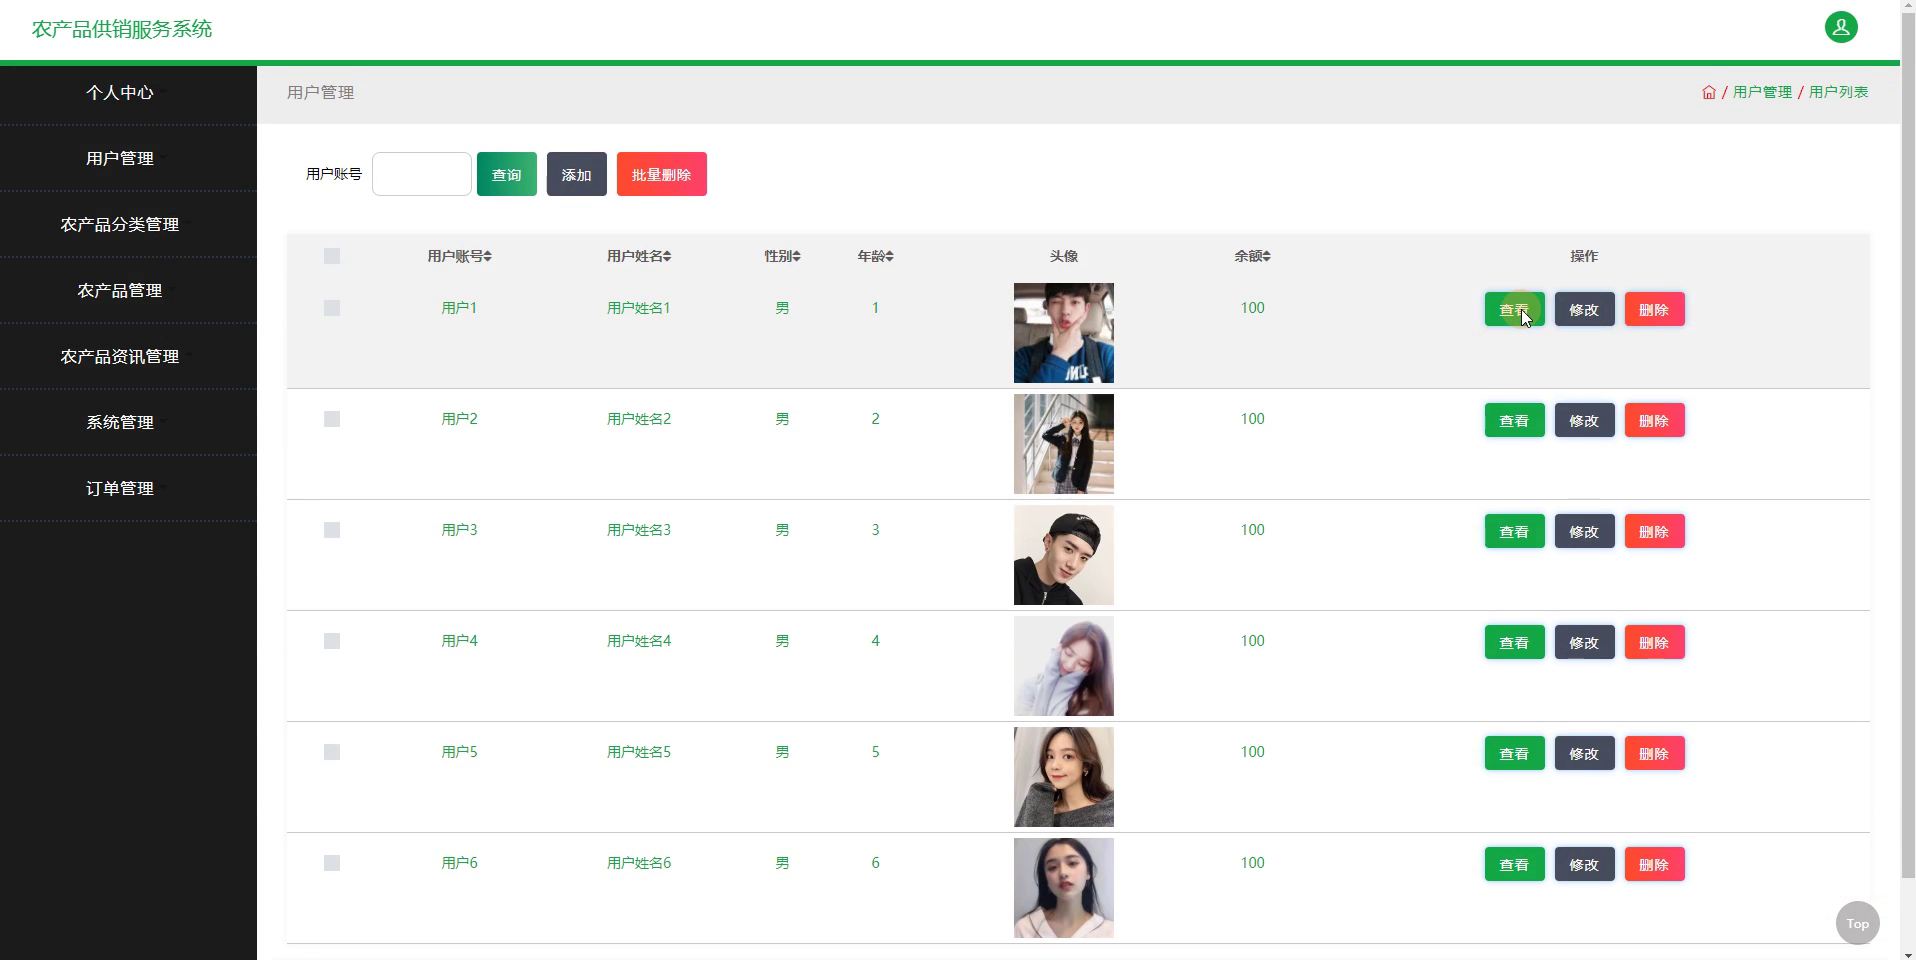This screenshot has height=960, width=1916.
Task: Focus the 用户账号 search input field
Action: click(422, 174)
